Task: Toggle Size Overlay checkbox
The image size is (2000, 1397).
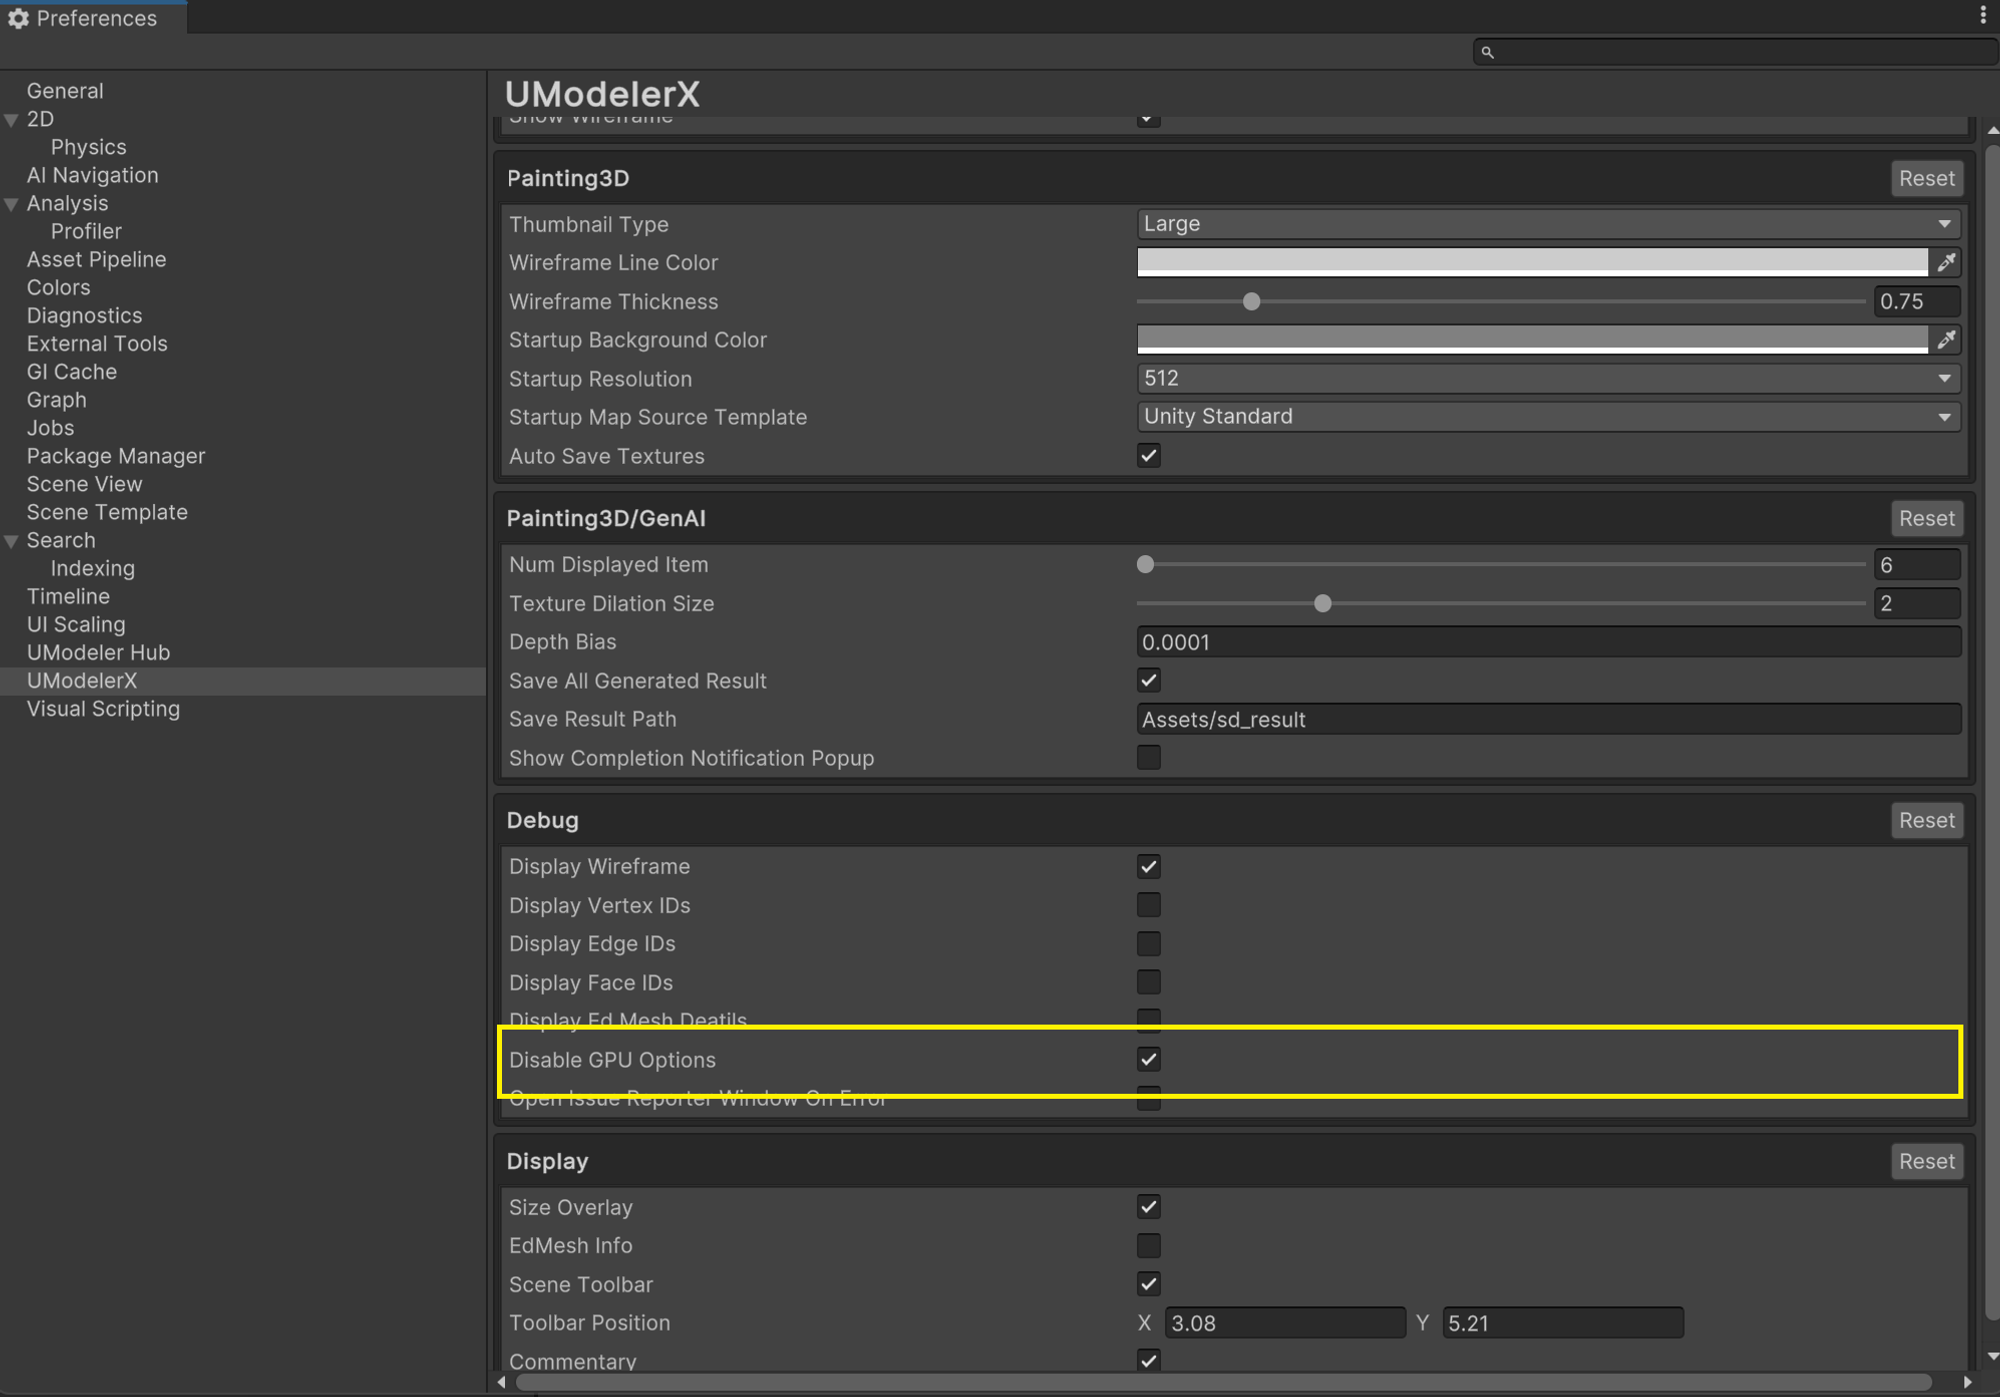Action: (x=1149, y=1207)
